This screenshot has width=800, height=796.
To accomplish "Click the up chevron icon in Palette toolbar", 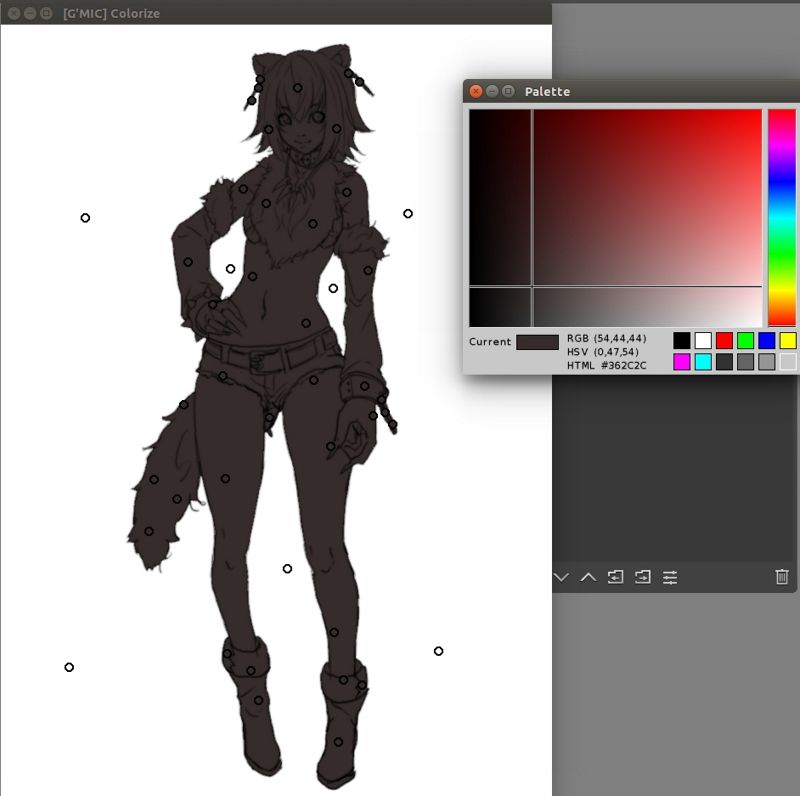I will (586, 577).
